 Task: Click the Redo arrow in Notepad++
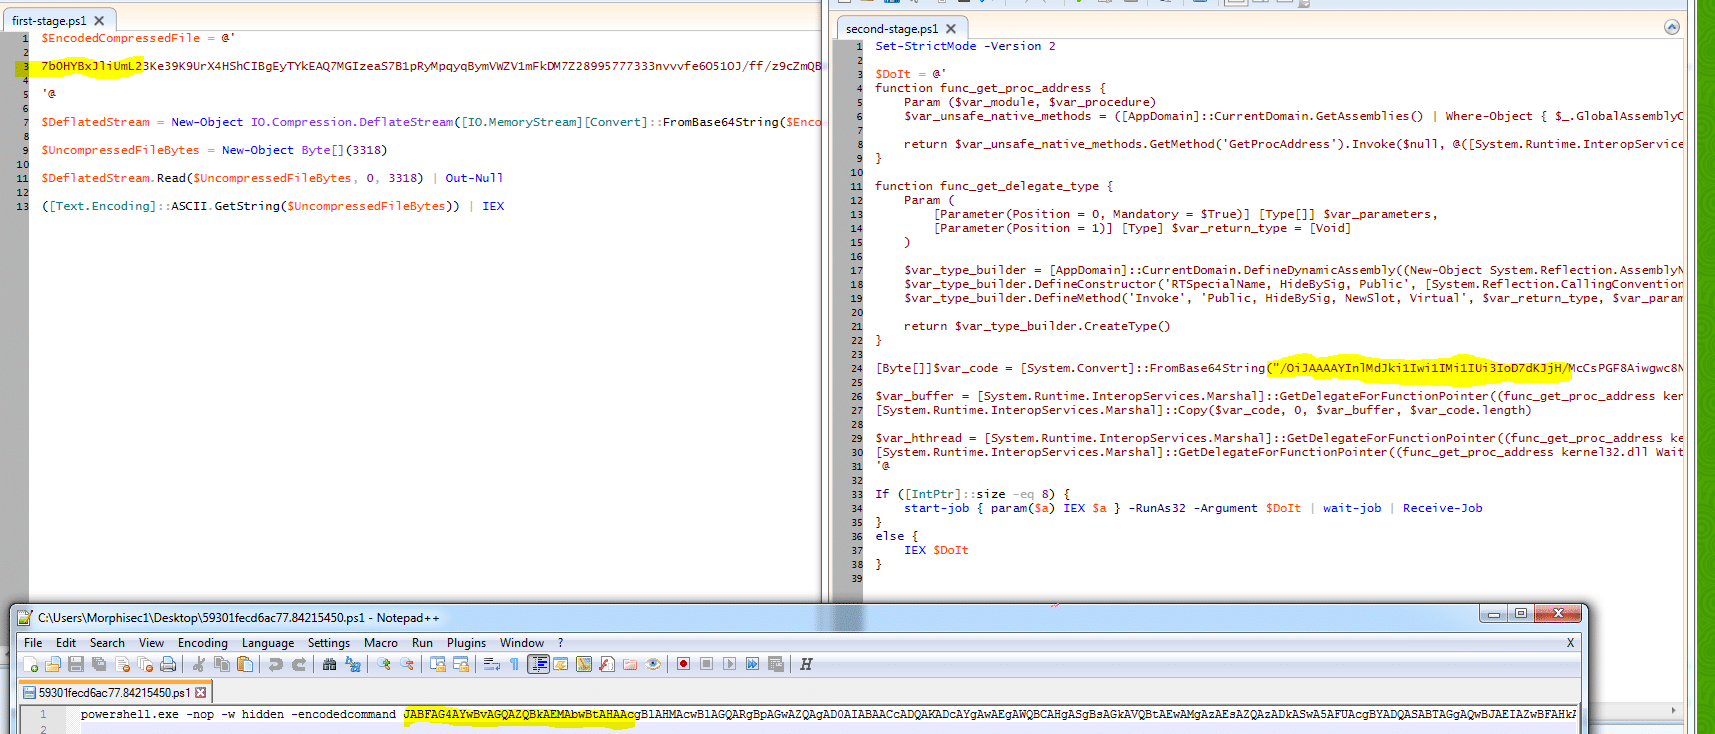[298, 664]
